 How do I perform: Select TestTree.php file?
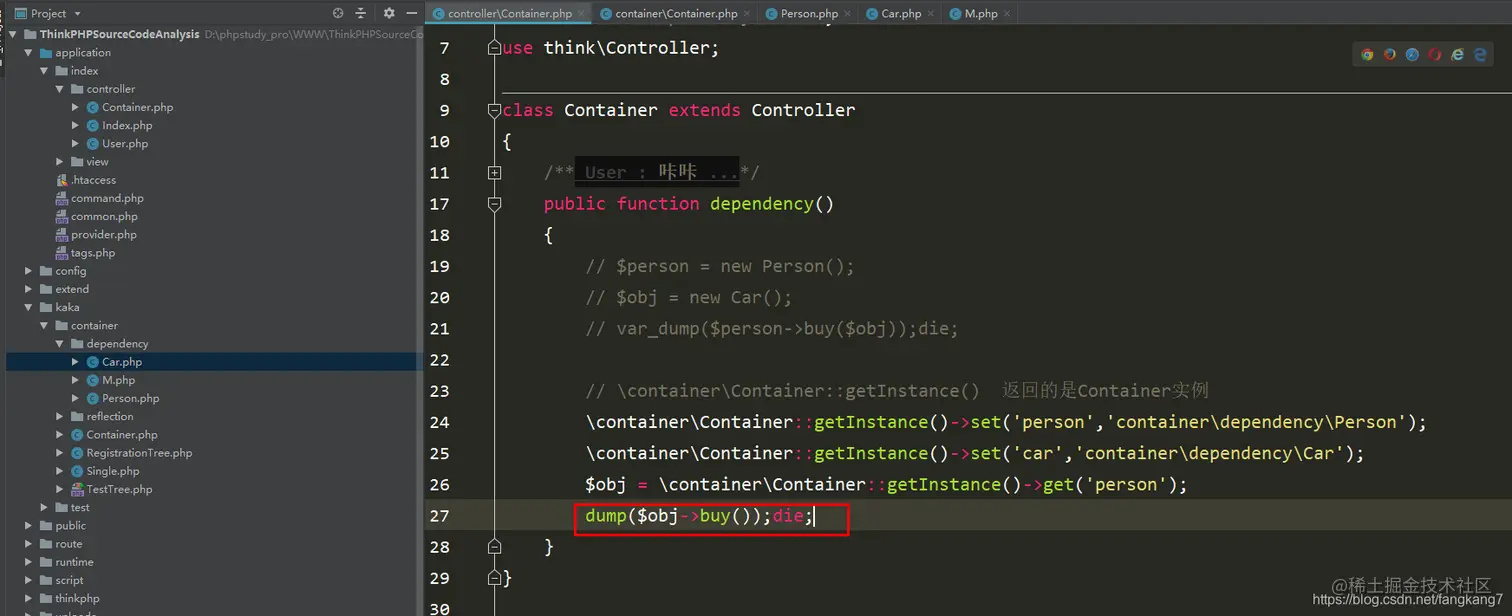tap(119, 489)
